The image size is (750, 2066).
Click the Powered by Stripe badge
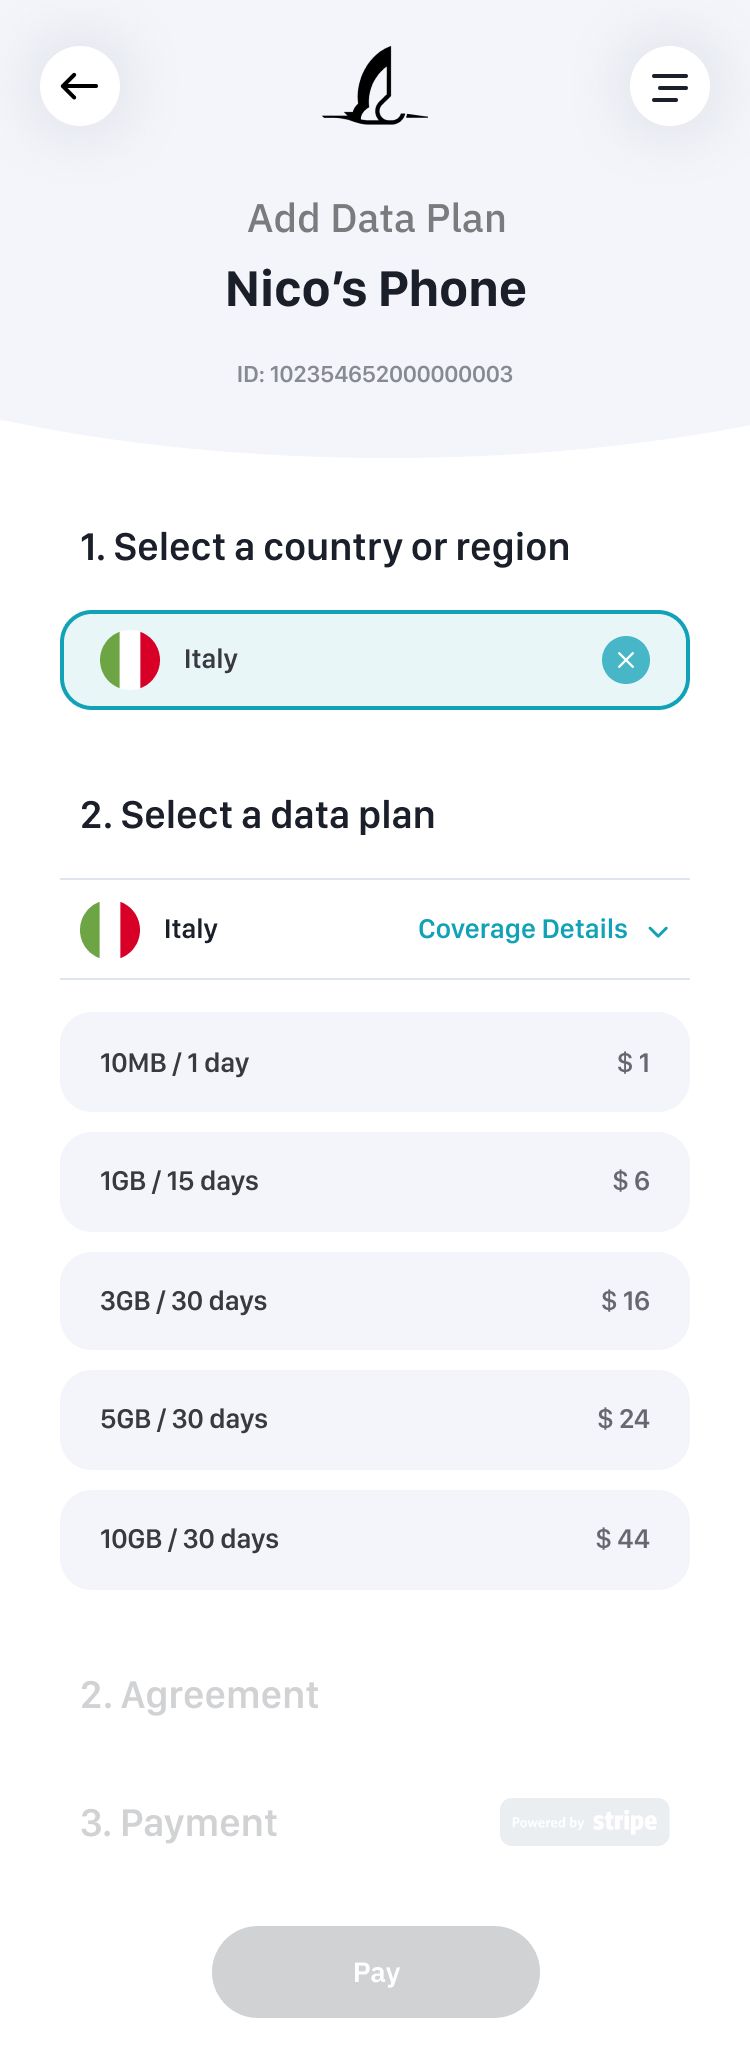point(585,1822)
